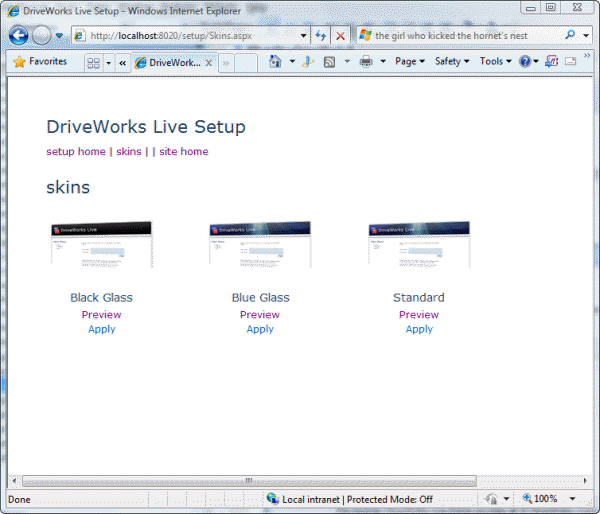
Task: Preview the Blue Glass skin
Action: tap(260, 315)
